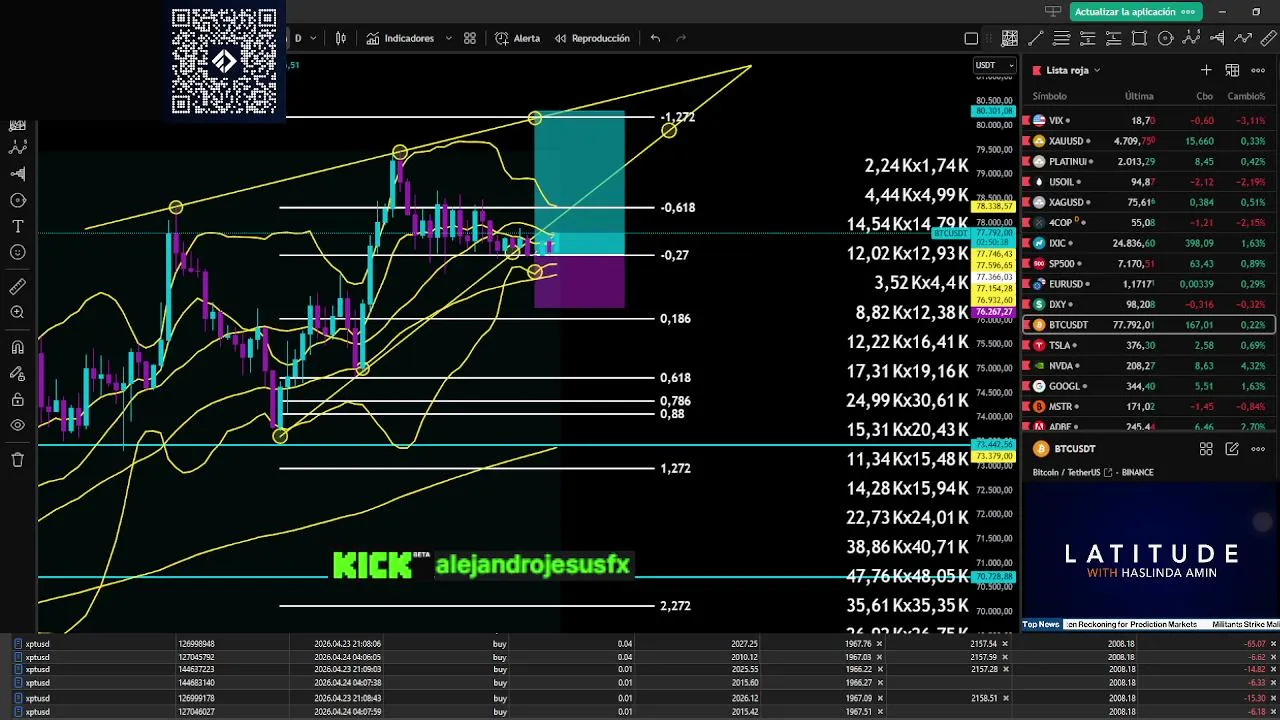Open BTCUSDT details more options
This screenshot has width=1280, height=720.
(x=1259, y=449)
